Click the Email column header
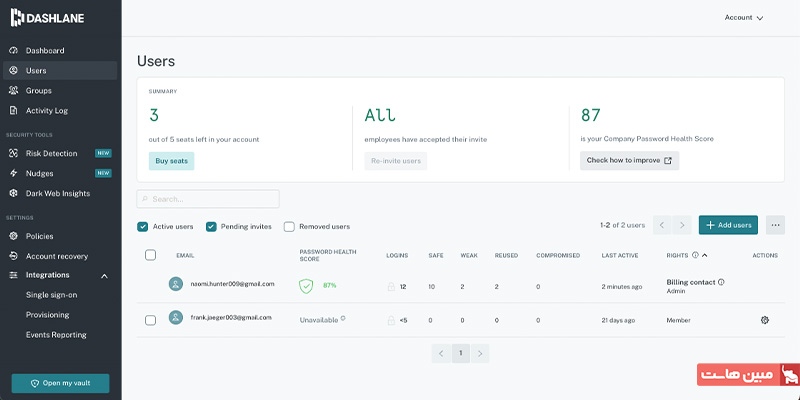The image size is (800, 400). [x=185, y=256]
